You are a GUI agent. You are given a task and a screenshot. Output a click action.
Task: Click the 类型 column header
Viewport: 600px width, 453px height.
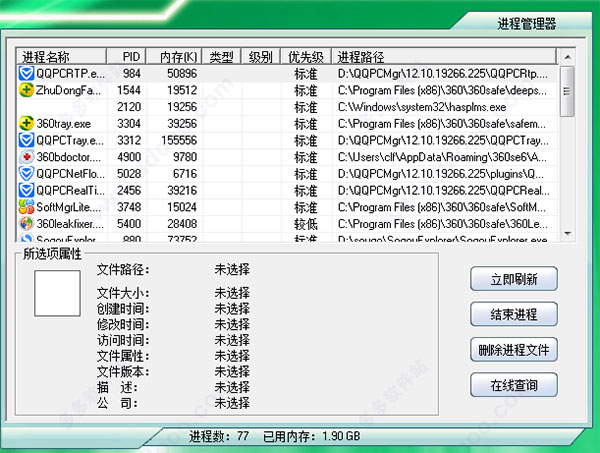(222, 57)
